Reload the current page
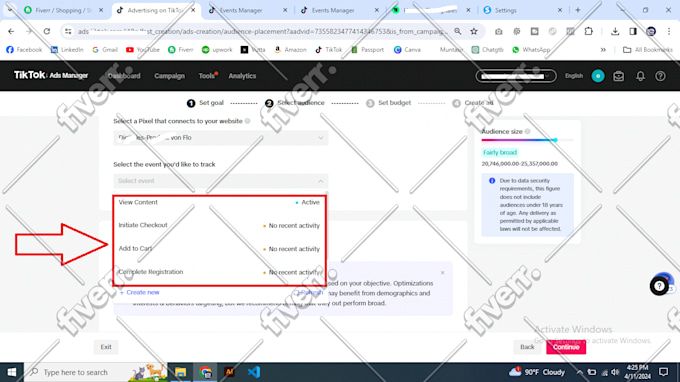Image resolution: width=680 pixels, height=382 pixels. 47,31
